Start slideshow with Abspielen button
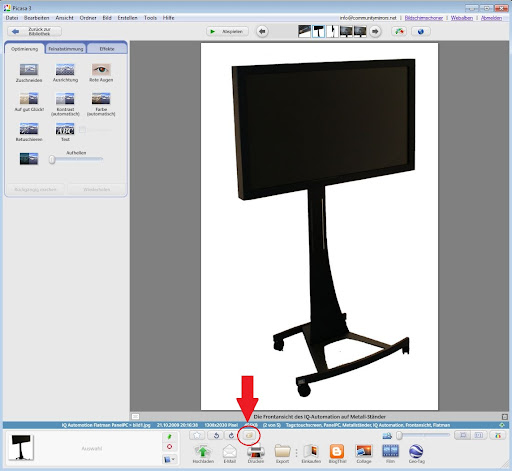 click(227, 32)
